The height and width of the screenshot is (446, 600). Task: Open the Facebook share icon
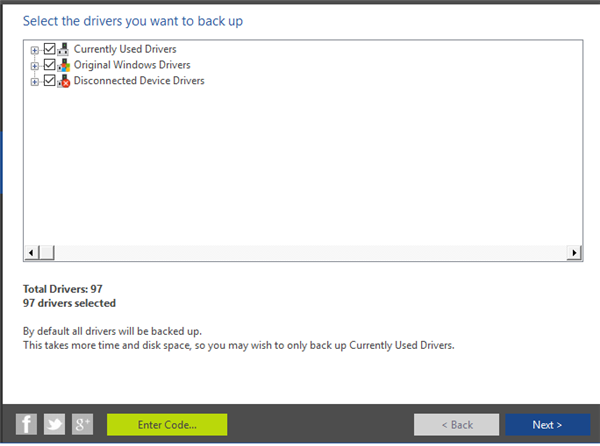(27, 424)
